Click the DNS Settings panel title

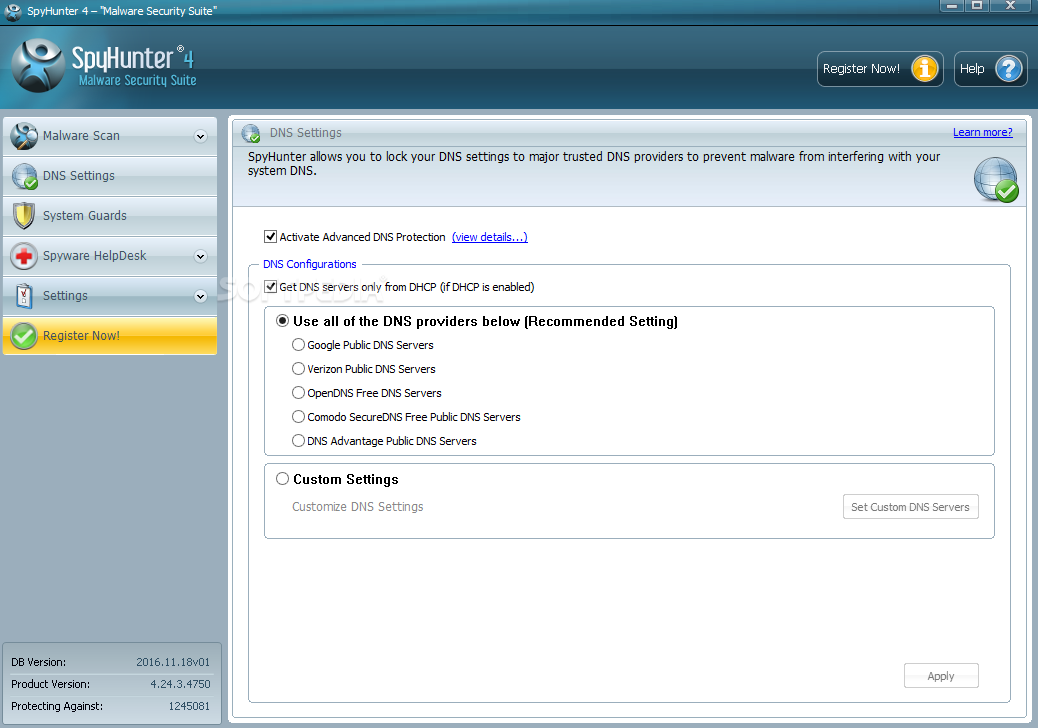pyautogui.click(x=306, y=133)
